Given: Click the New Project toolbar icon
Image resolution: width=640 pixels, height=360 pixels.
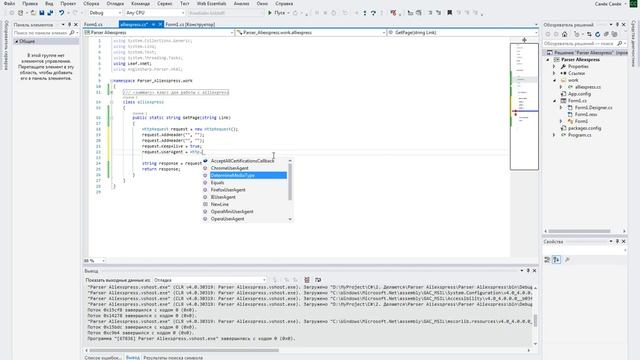Looking at the screenshot, I should pos(20,13).
